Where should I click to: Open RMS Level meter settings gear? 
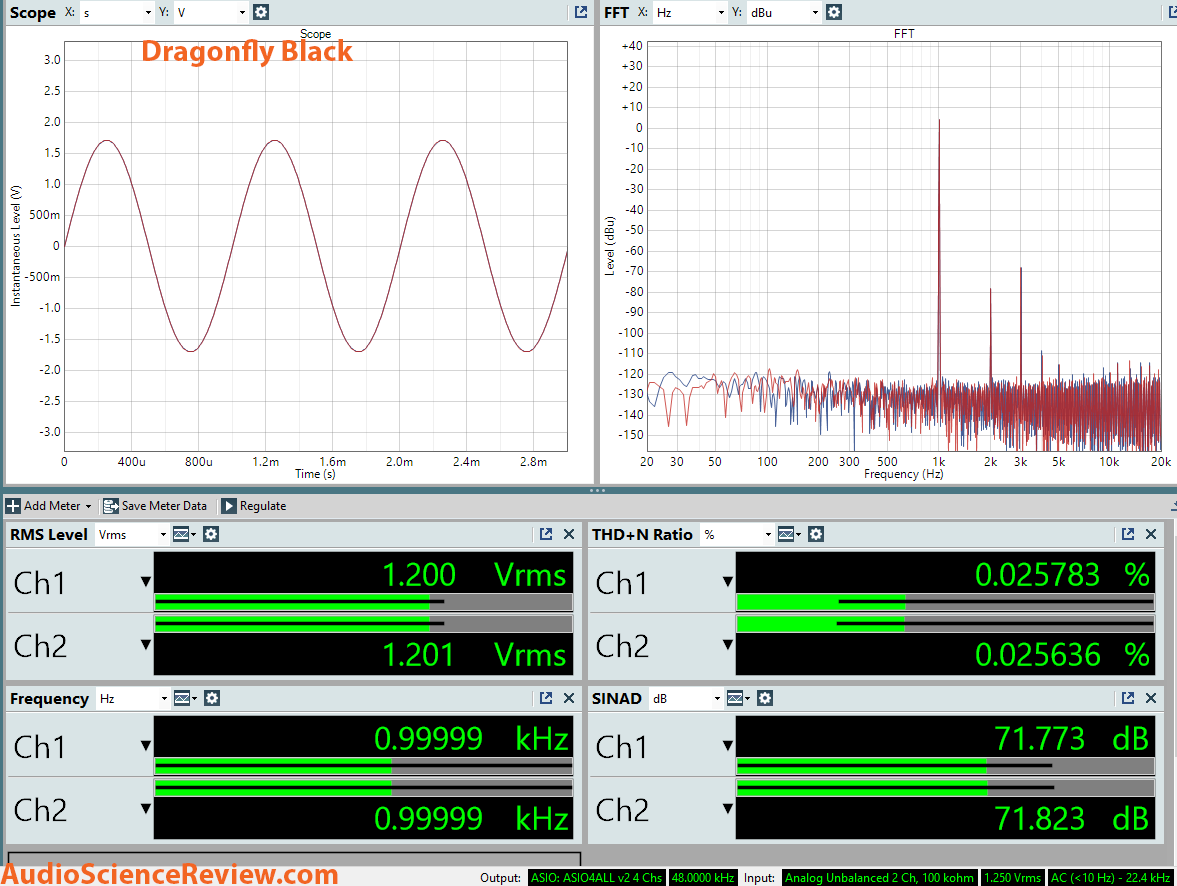pos(211,534)
